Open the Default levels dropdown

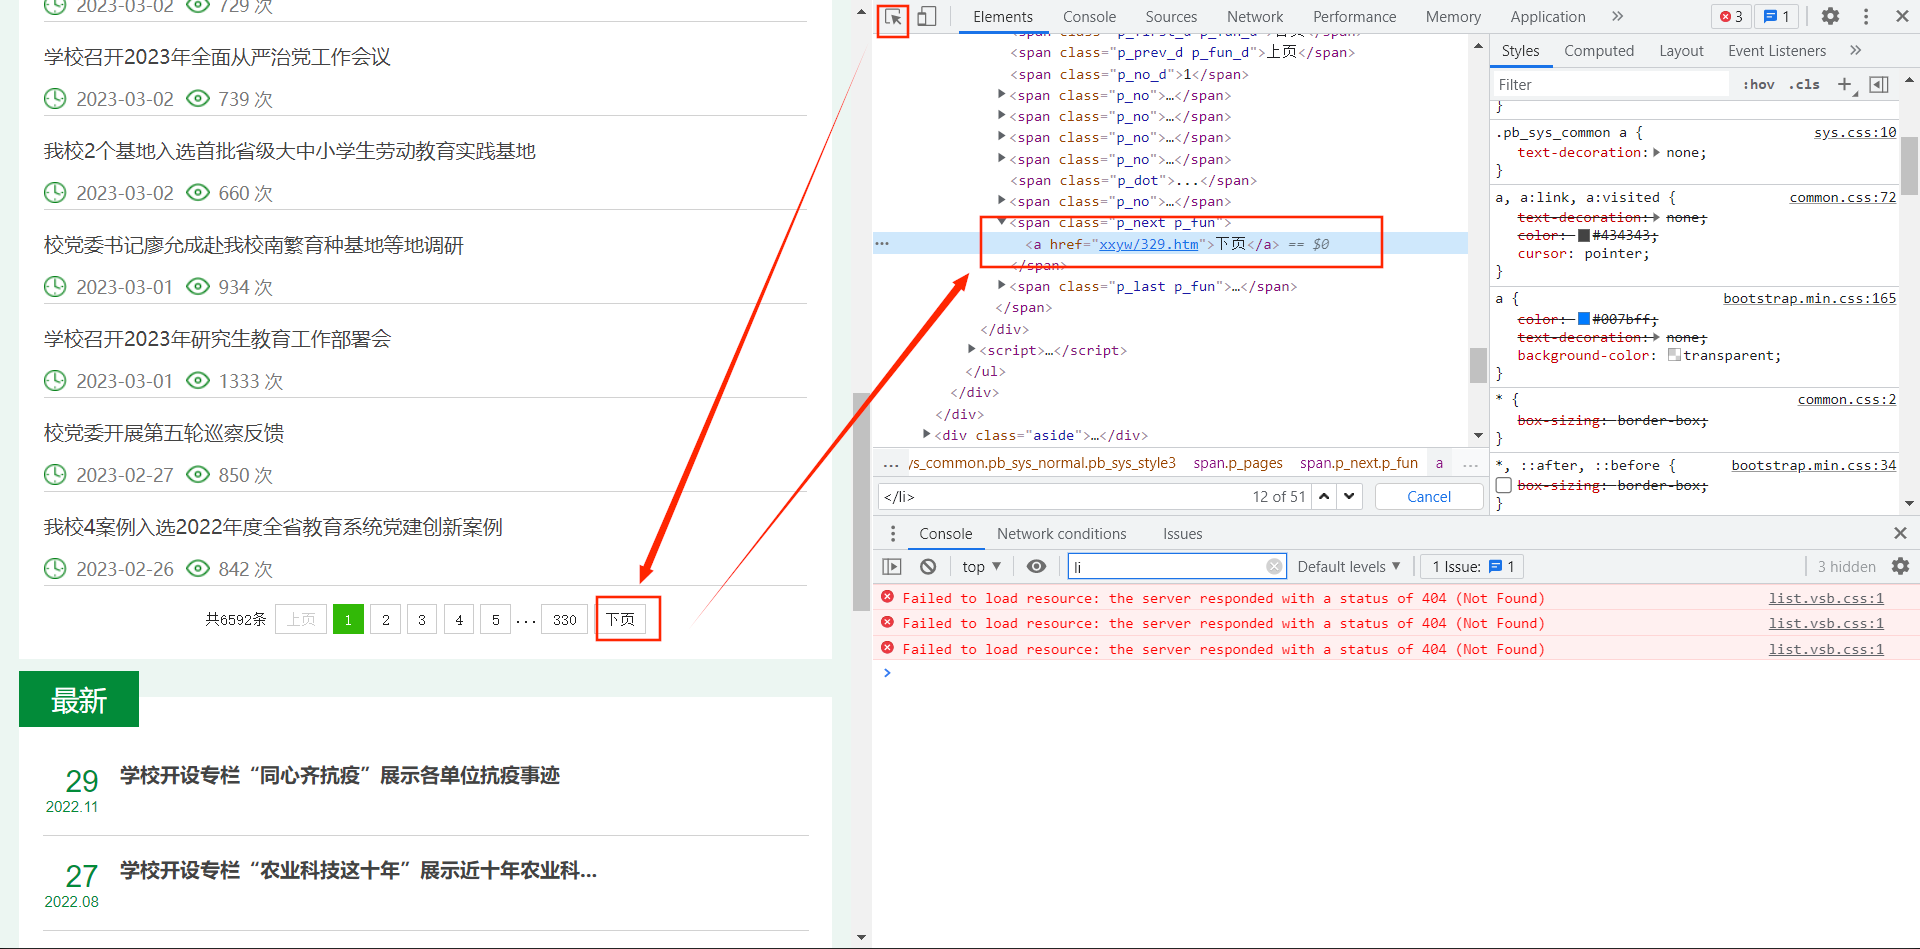coord(1349,567)
